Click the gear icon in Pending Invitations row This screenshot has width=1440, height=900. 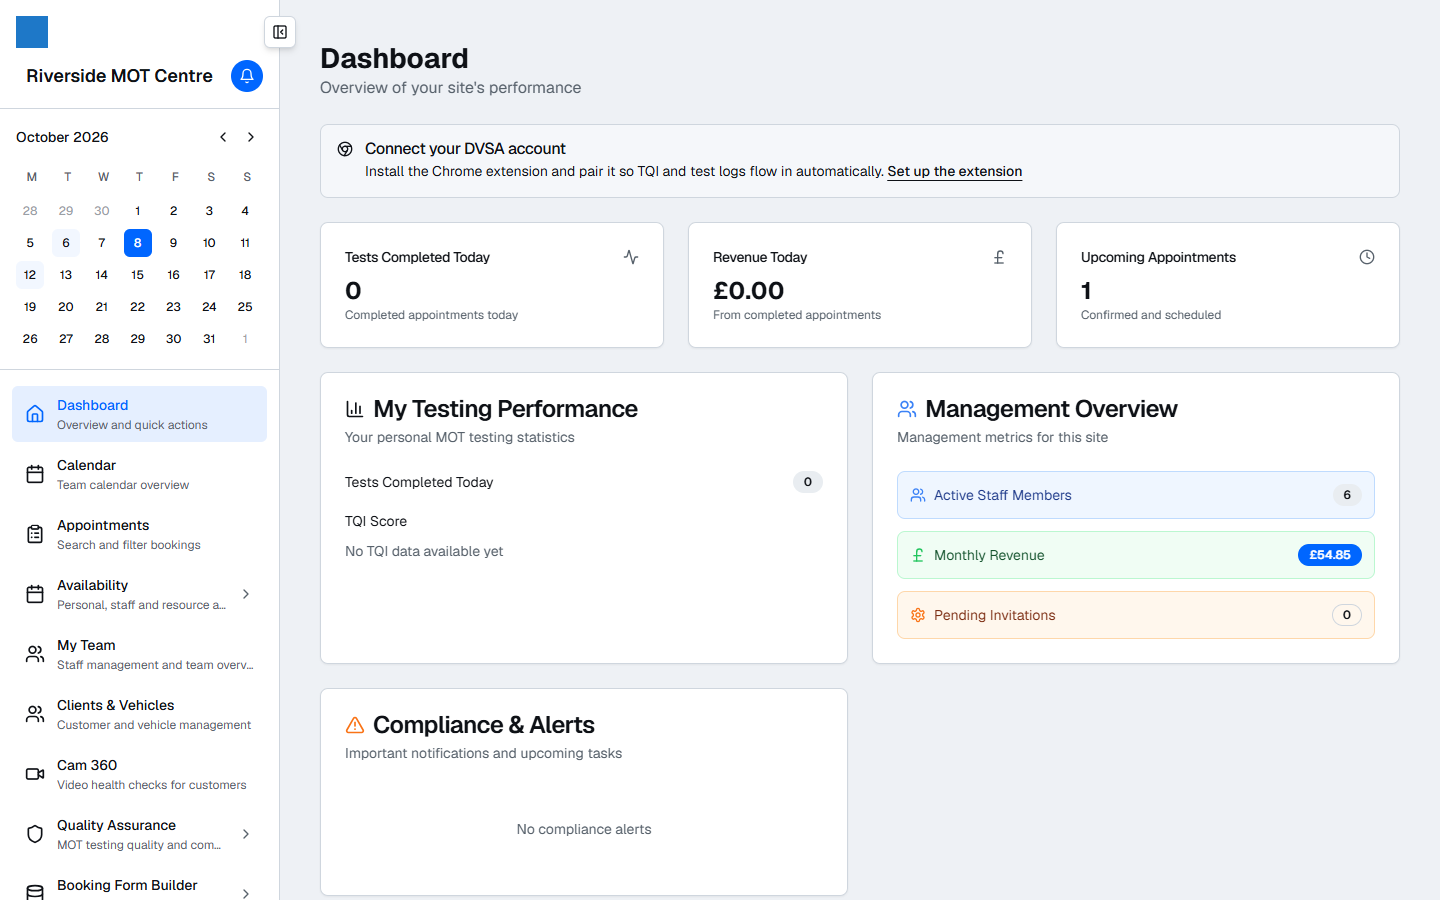pos(918,615)
